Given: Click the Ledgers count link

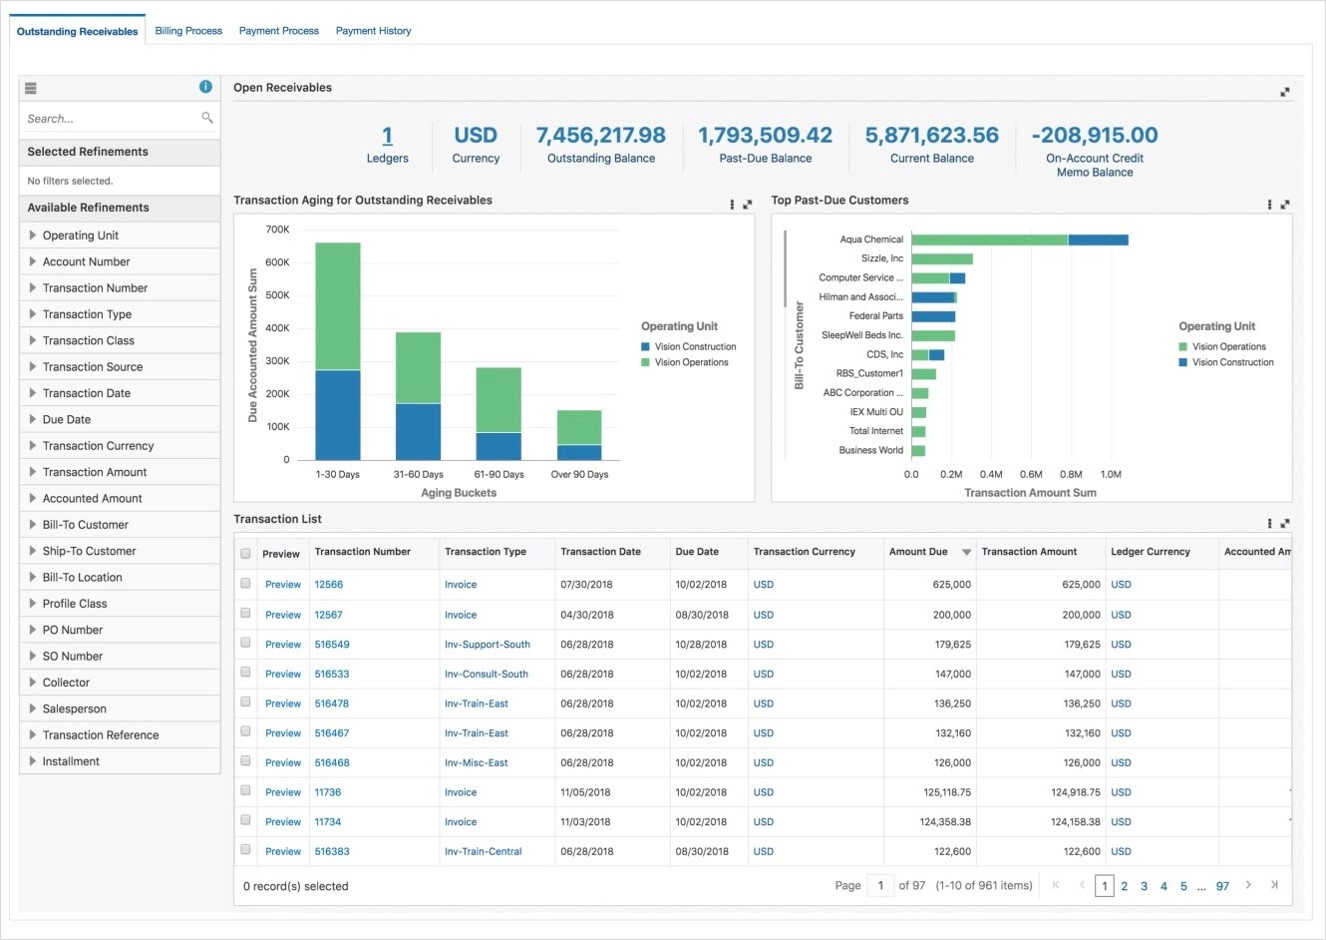Looking at the screenshot, I should [x=387, y=135].
